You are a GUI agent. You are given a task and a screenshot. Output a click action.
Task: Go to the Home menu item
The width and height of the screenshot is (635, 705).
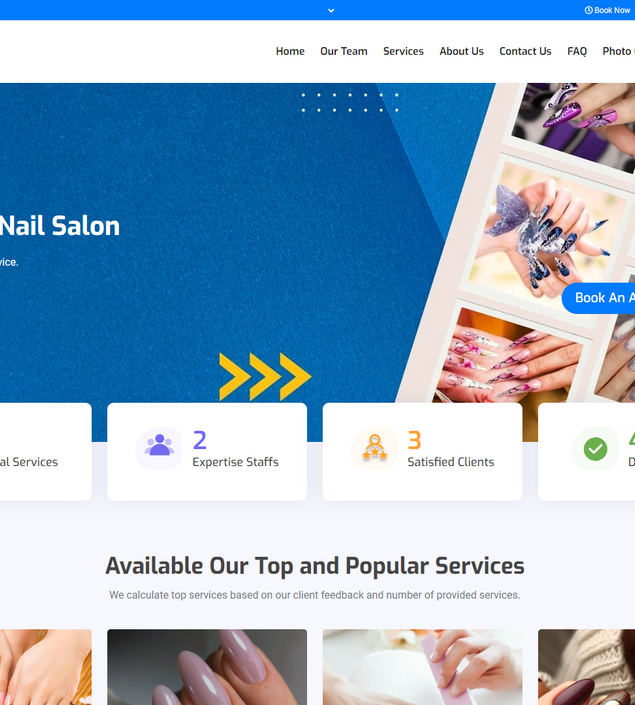point(290,51)
